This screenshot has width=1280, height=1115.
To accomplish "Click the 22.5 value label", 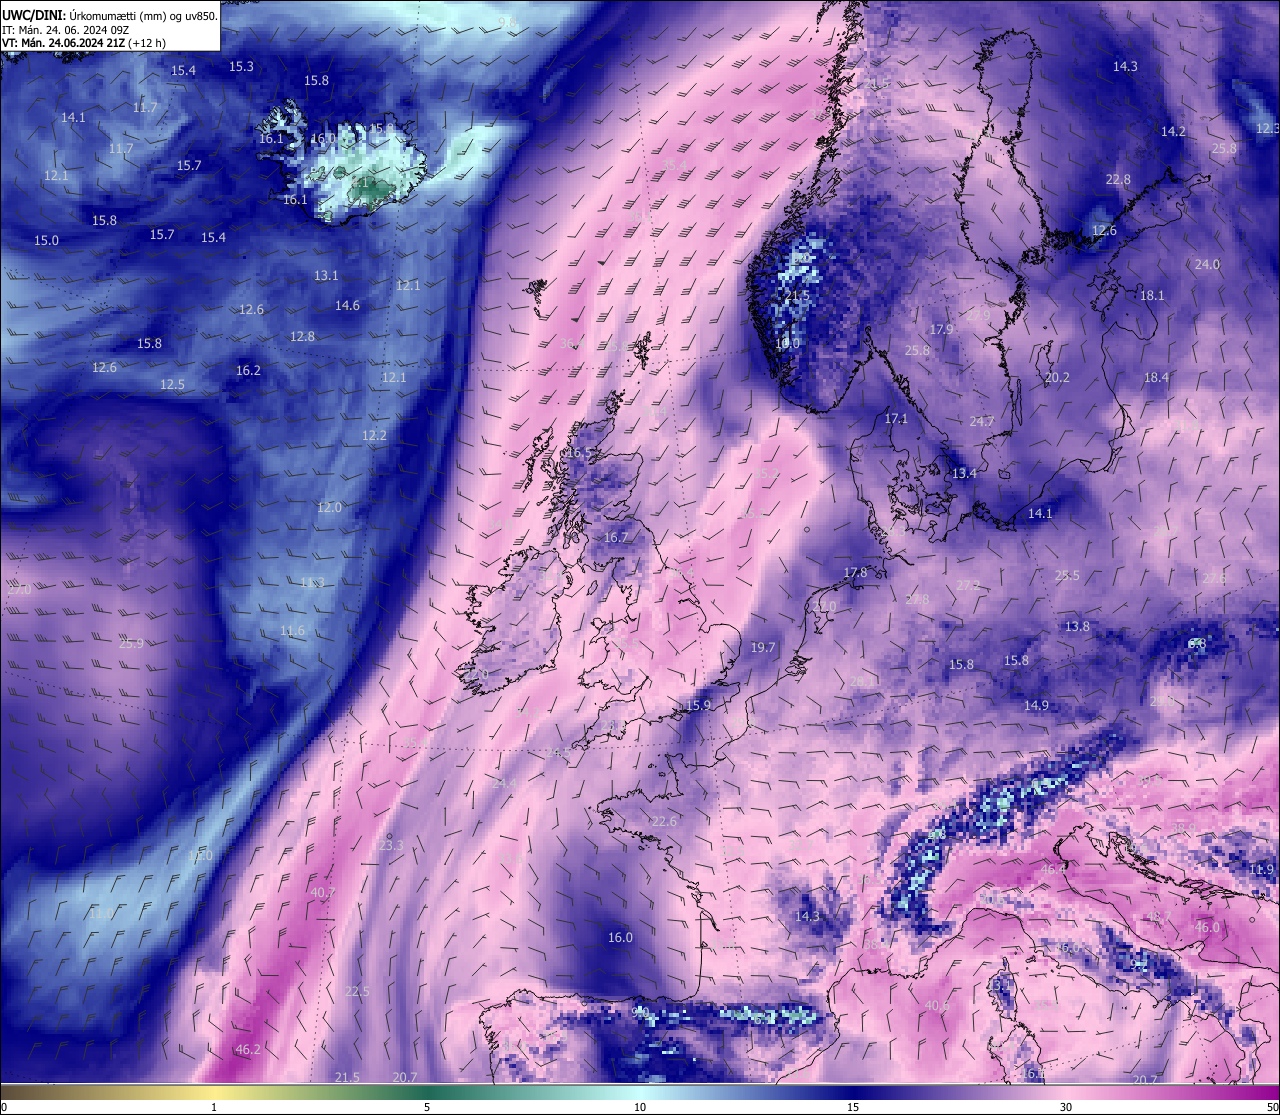I will (x=357, y=992).
